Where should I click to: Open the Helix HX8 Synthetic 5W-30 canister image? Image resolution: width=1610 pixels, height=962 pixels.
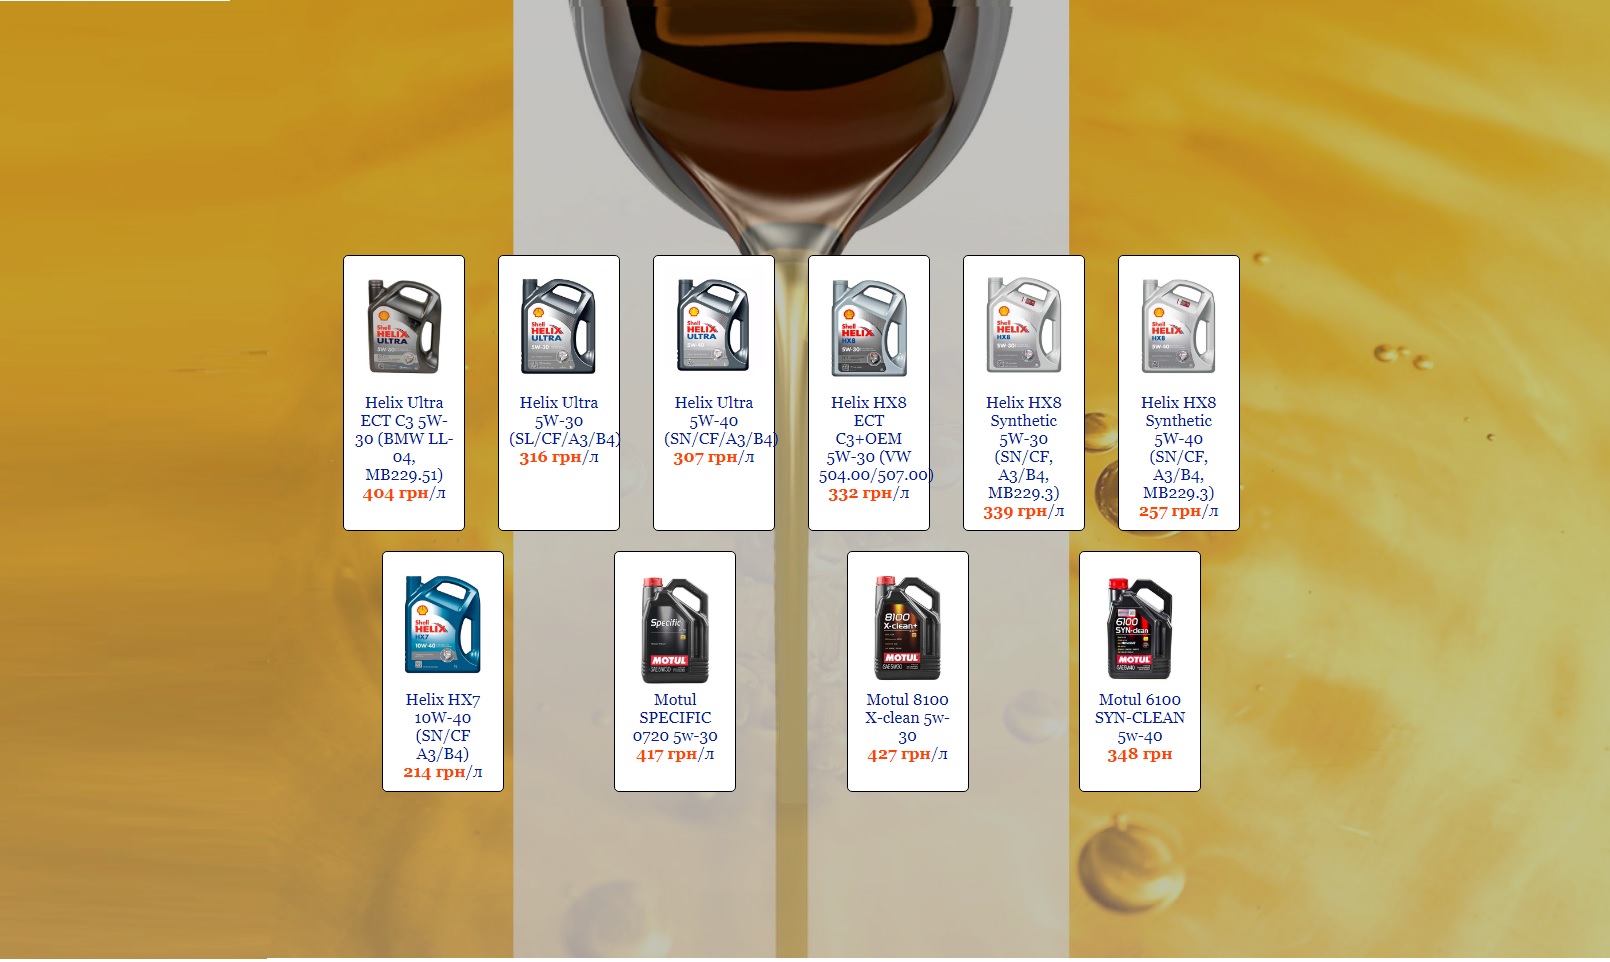point(1024,327)
